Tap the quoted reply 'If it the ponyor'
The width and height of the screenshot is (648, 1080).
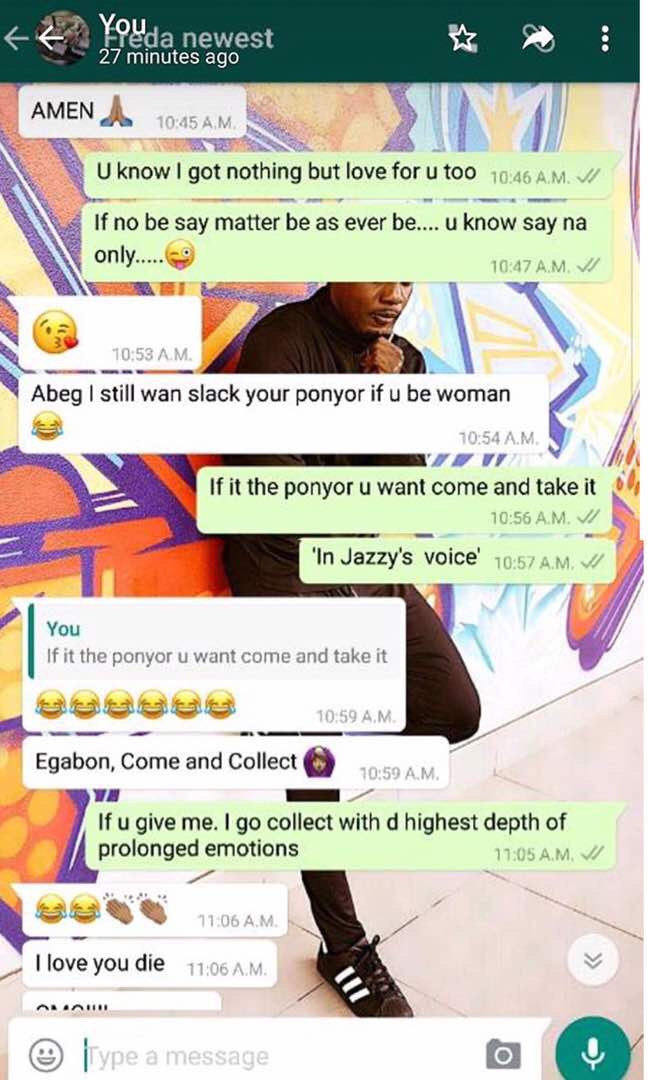[x=215, y=642]
